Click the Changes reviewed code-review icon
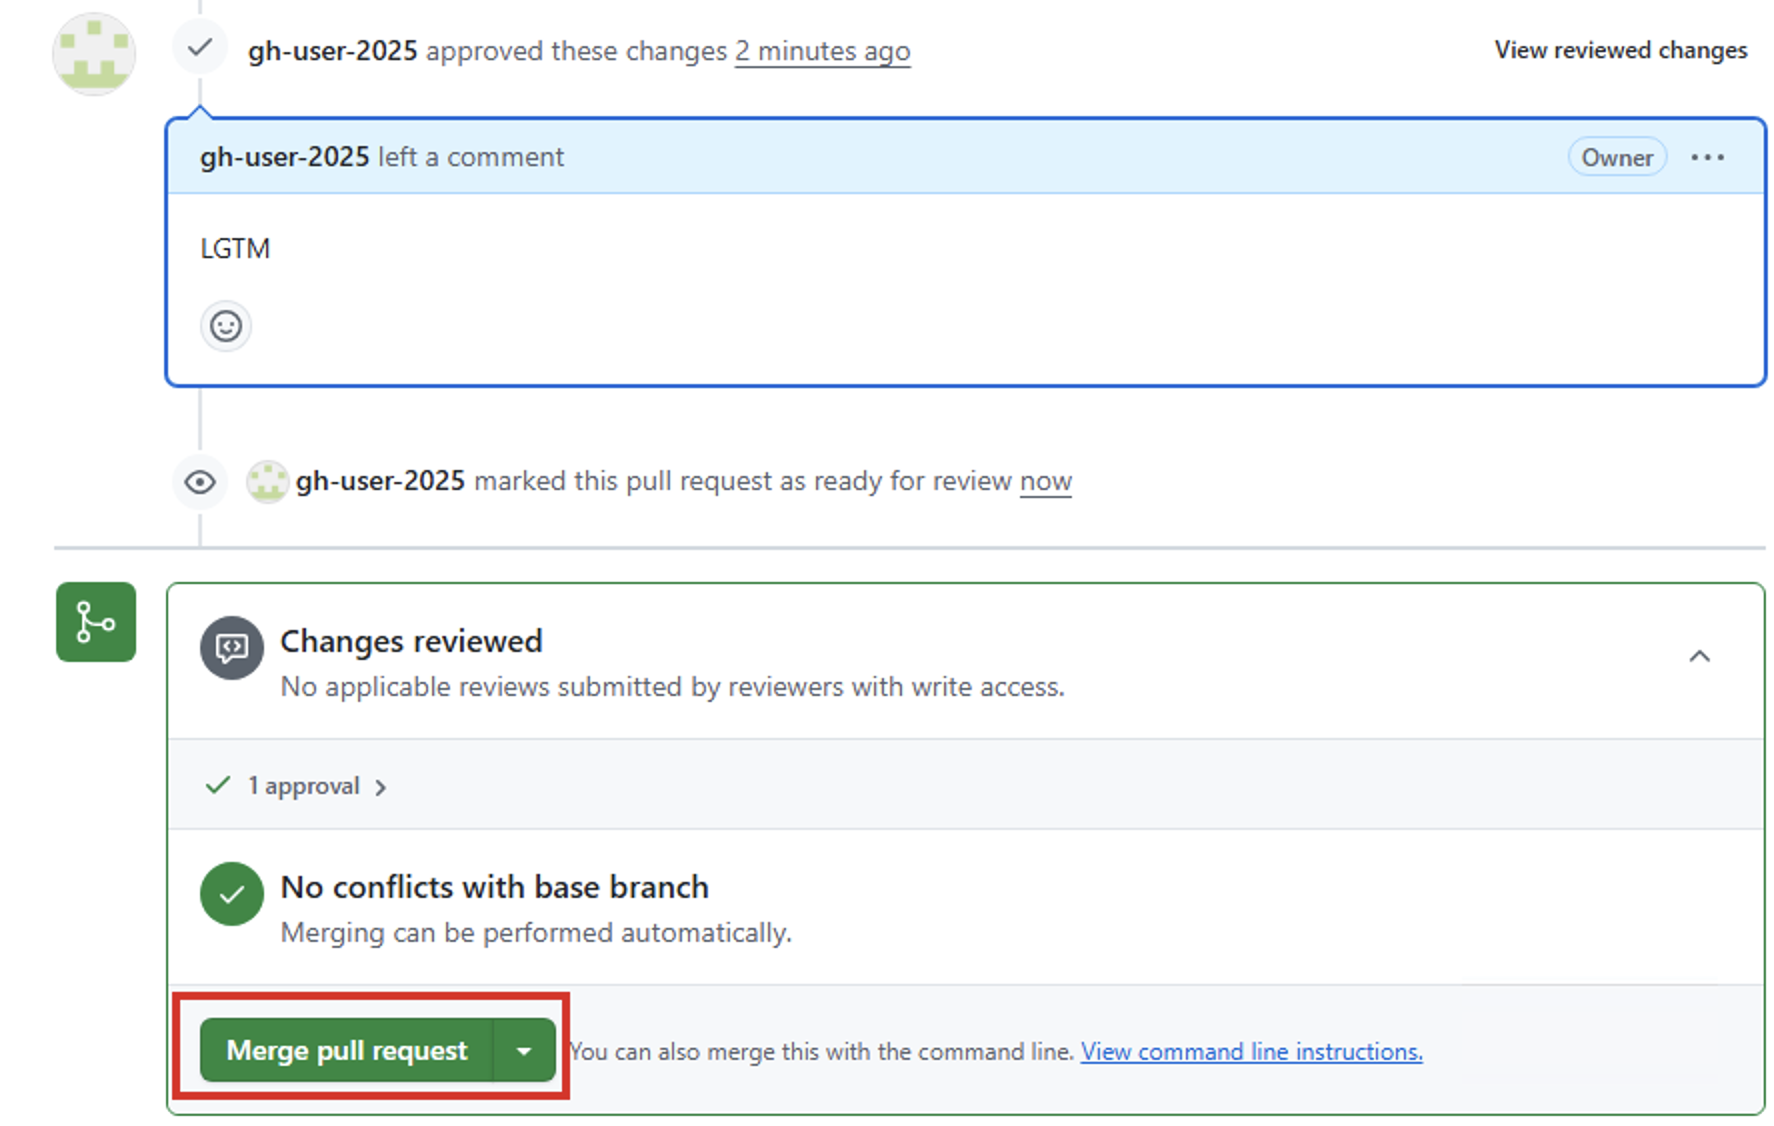 [232, 648]
